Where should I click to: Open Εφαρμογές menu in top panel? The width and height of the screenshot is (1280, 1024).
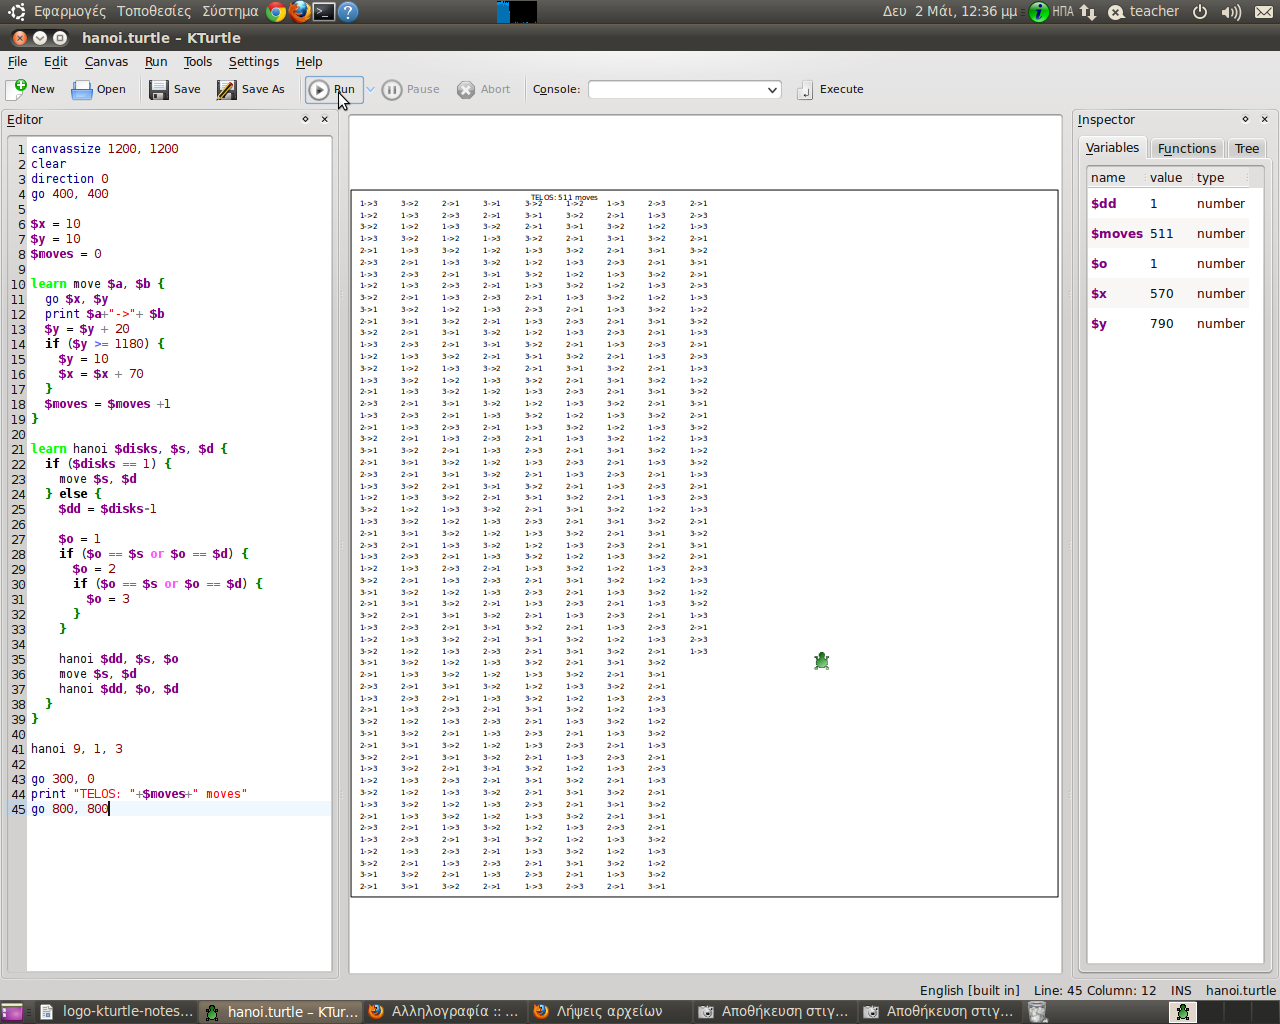[x=69, y=11]
